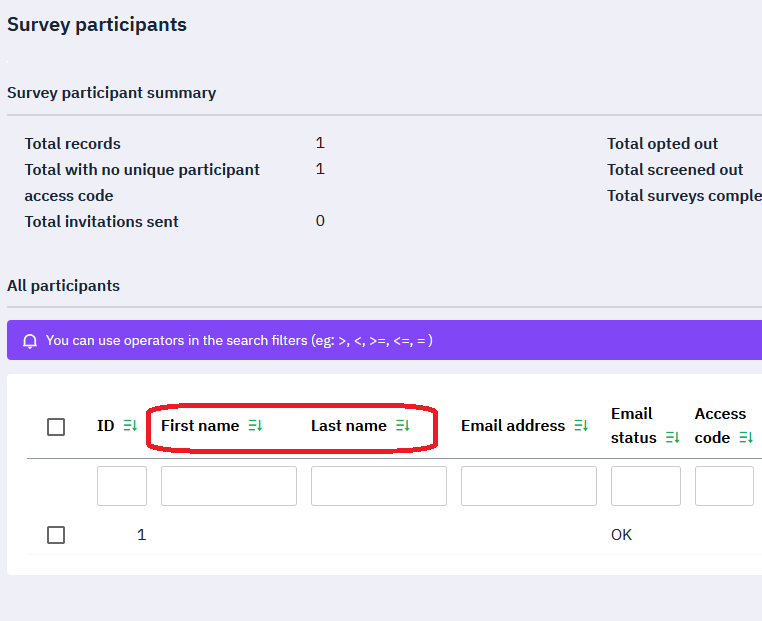Click the Last name column header
This screenshot has width=762, height=621.
pos(349,426)
